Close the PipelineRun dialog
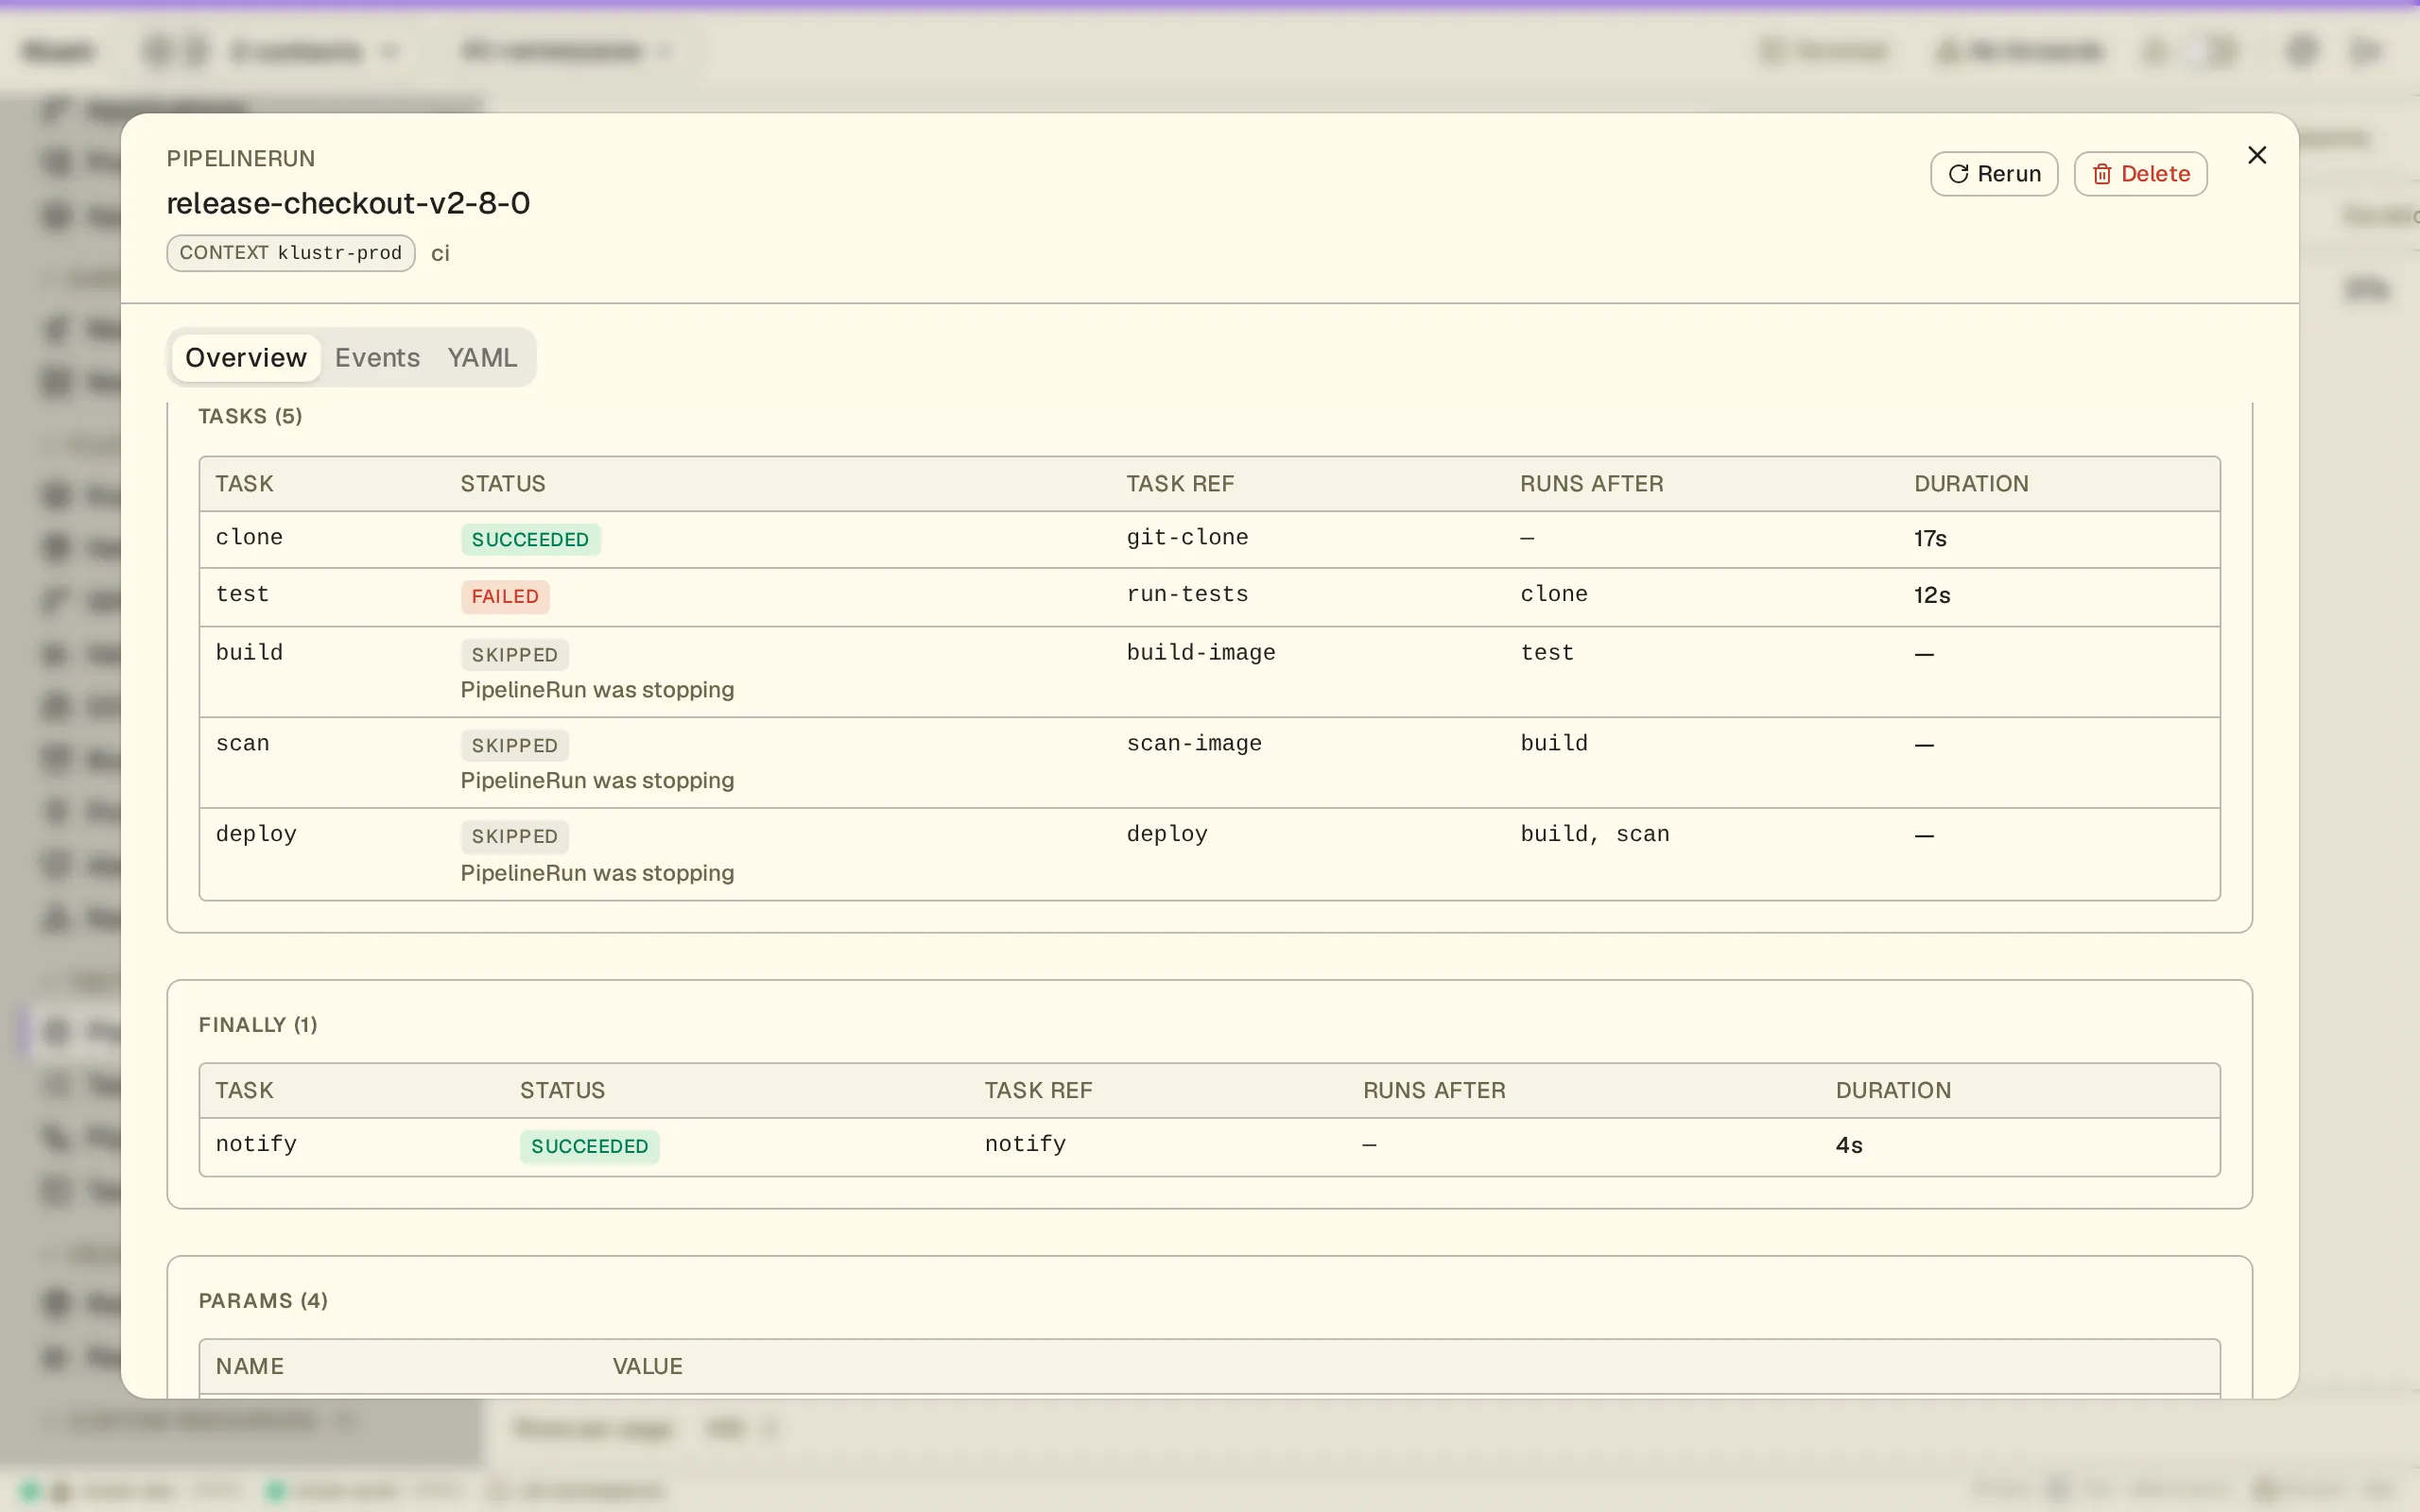This screenshot has height=1512, width=2420. pos(2256,155)
